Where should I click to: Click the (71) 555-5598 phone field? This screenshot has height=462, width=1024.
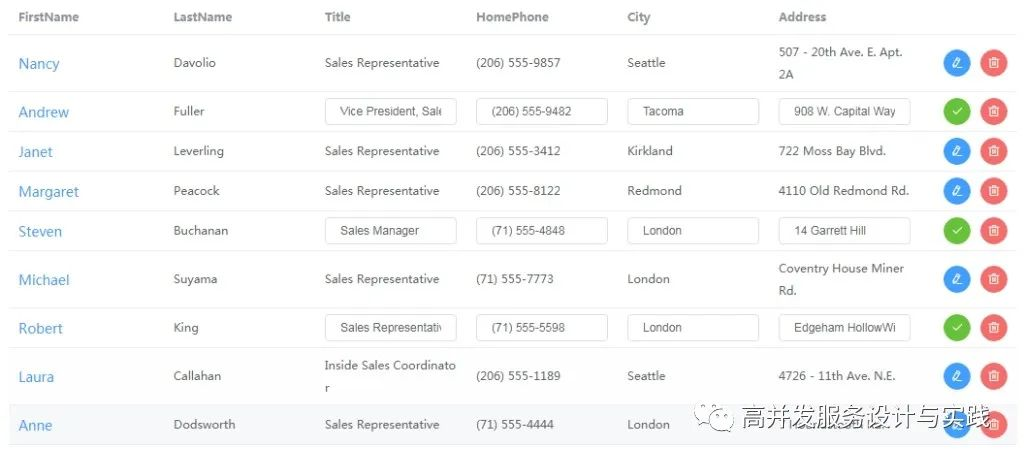click(x=541, y=327)
